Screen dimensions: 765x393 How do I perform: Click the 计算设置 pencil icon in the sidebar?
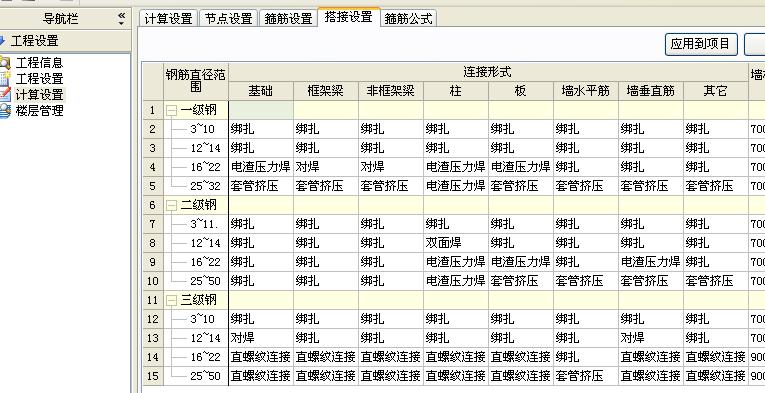[4, 94]
